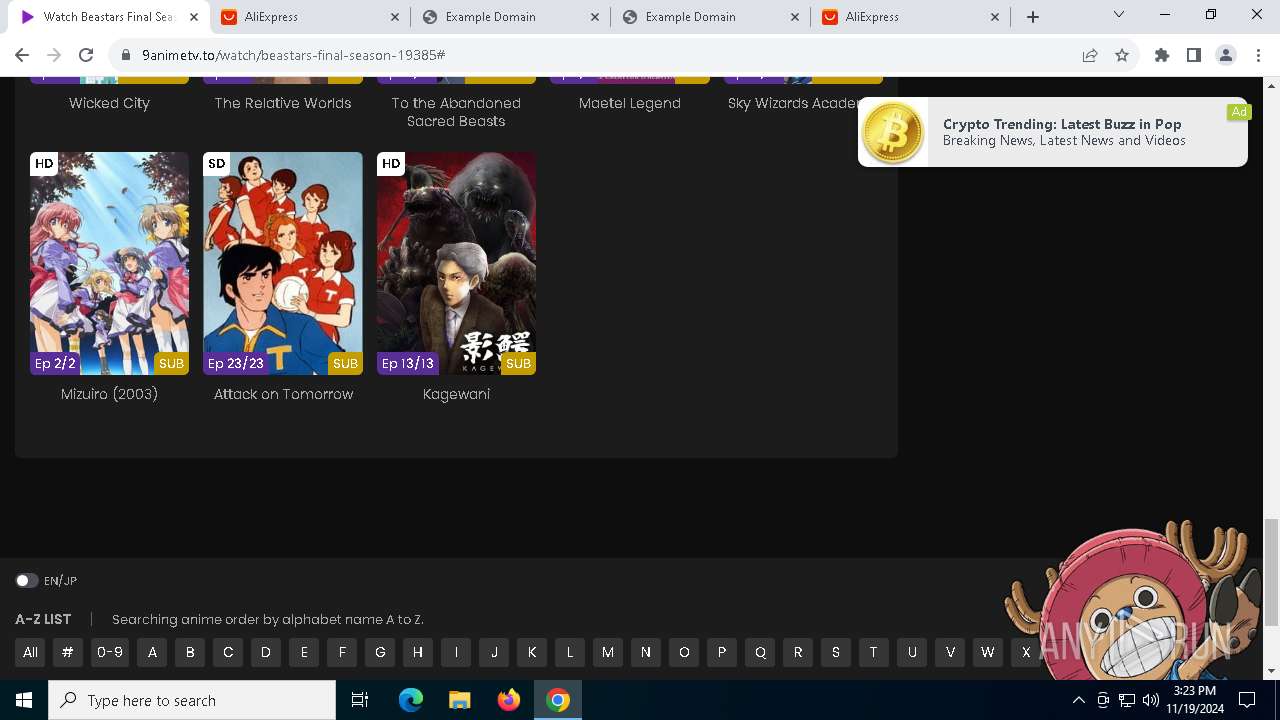
Task: Open the browser side panel icon
Action: pos(1194,55)
